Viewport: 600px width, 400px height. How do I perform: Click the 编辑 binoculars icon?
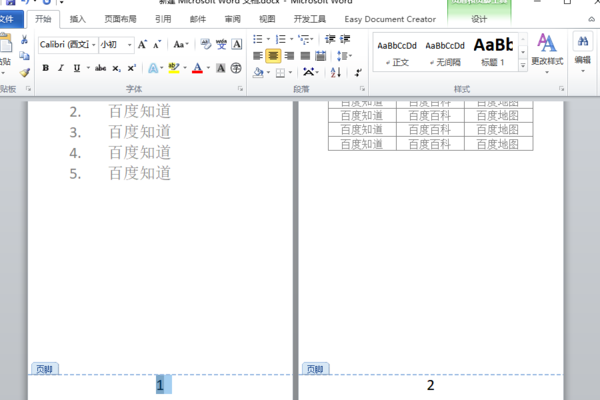point(583,41)
